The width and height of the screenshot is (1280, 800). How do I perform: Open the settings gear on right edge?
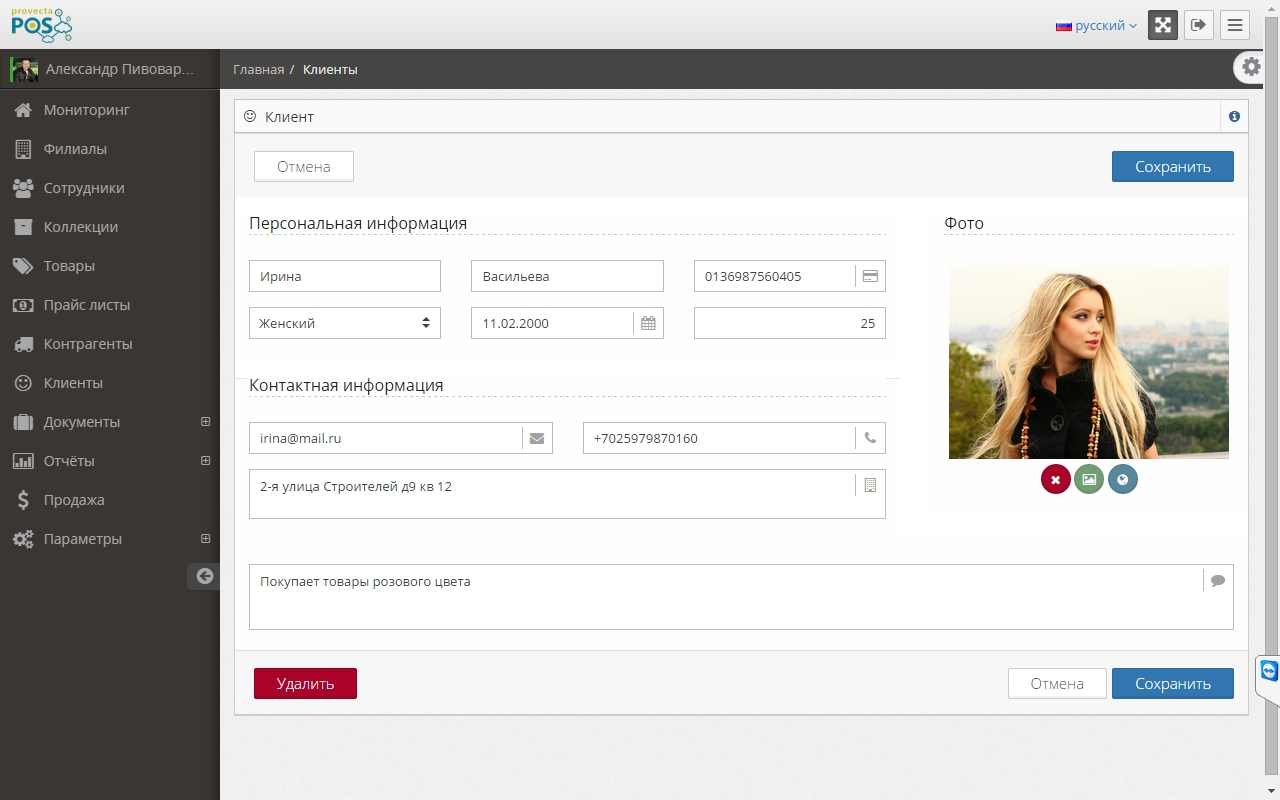[1251, 67]
